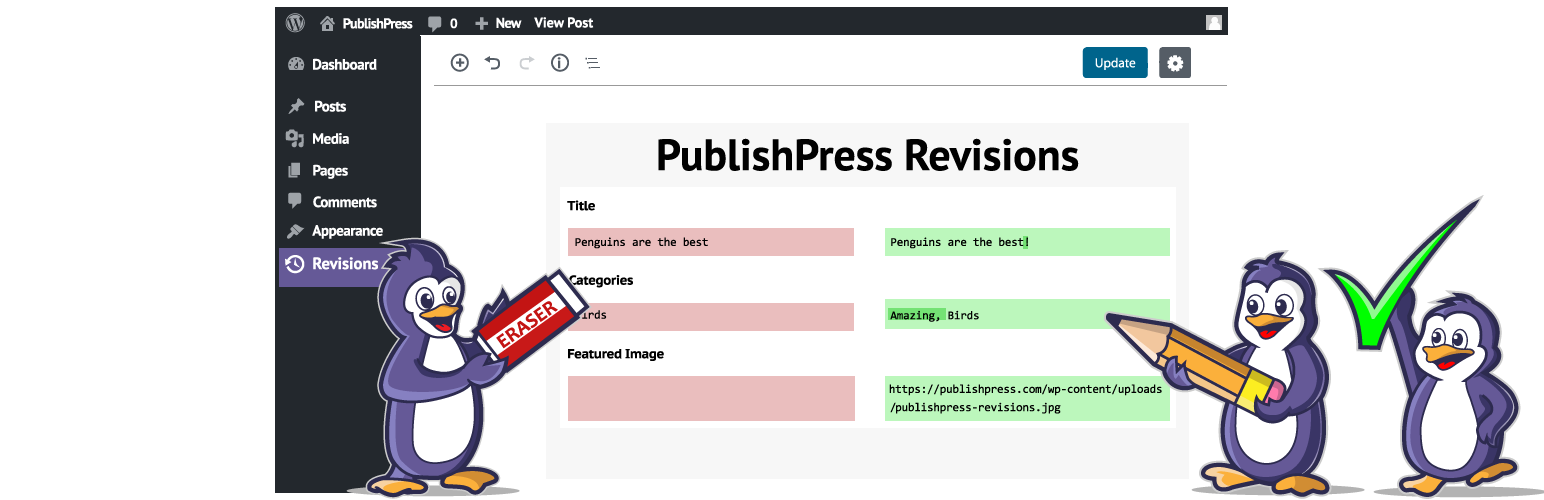This screenshot has width=1544, height=500.
Task: Open the PublishPress home icon
Action: click(x=327, y=22)
